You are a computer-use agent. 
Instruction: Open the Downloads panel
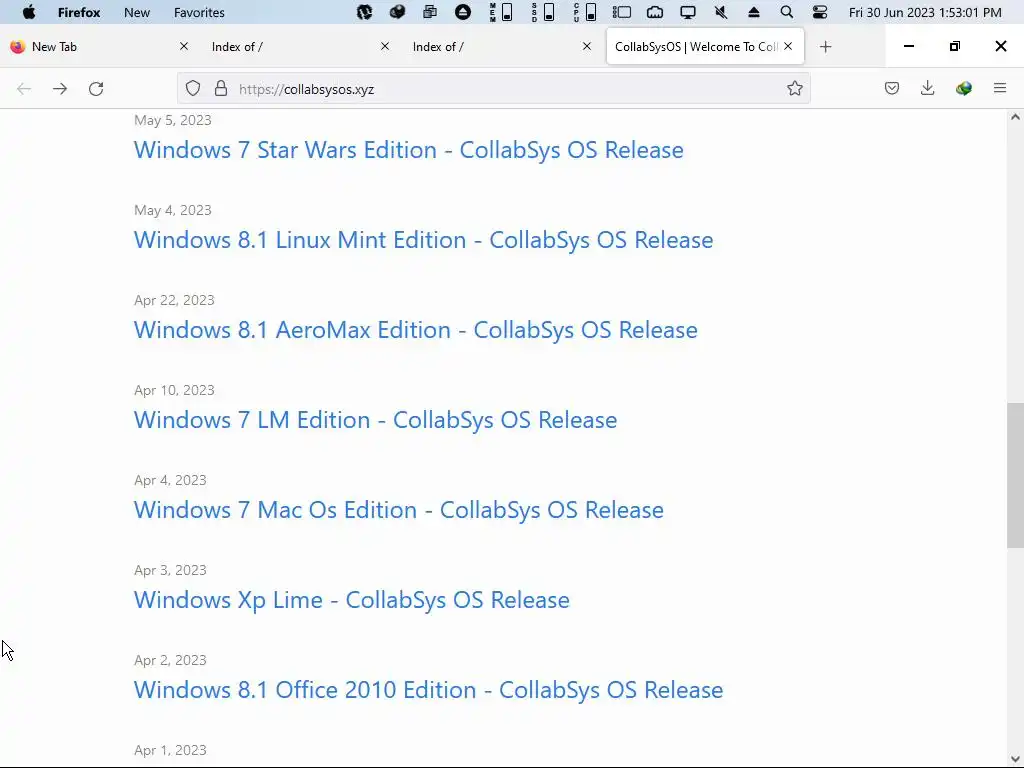pyautogui.click(x=927, y=88)
